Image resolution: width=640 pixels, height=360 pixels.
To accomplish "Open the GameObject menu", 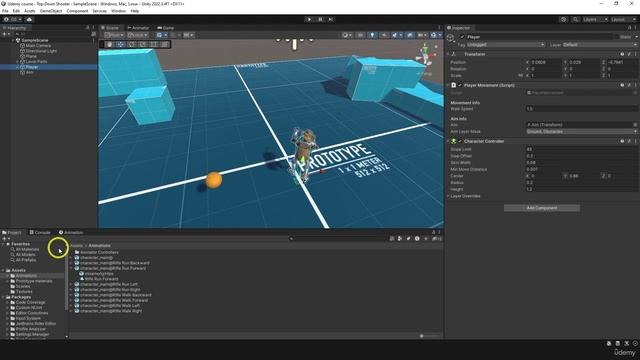I will tap(51, 11).
